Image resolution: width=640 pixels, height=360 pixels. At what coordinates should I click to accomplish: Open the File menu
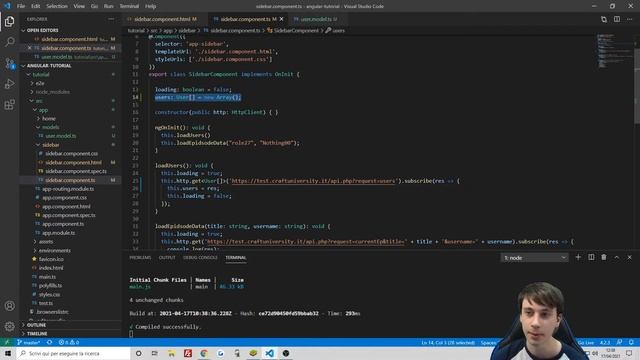coord(21,6)
